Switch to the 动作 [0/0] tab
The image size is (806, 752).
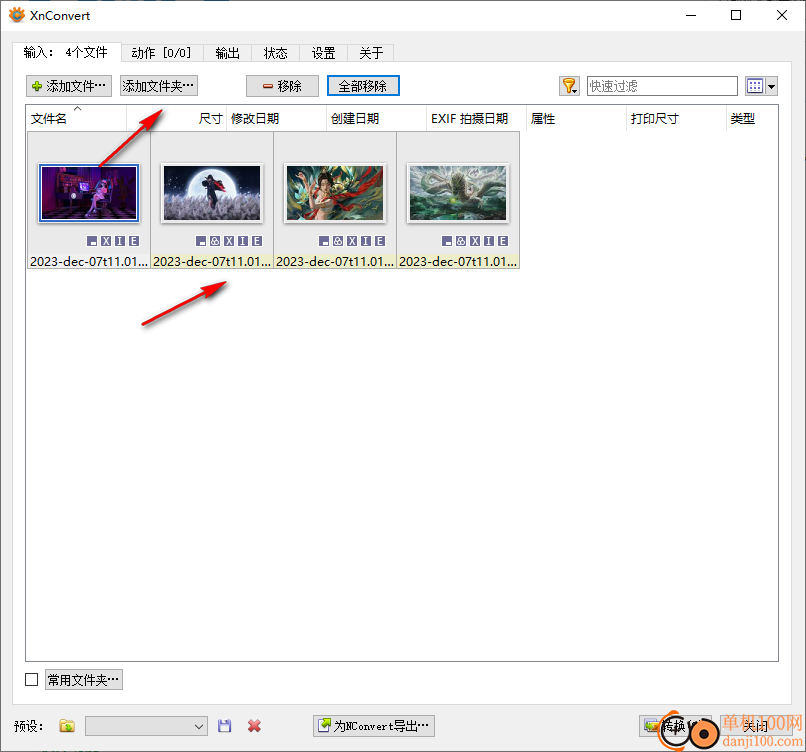[161, 53]
